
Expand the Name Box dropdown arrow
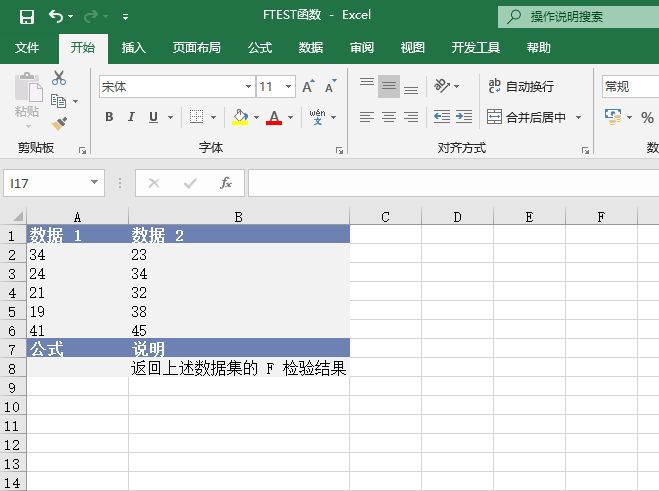click(95, 183)
